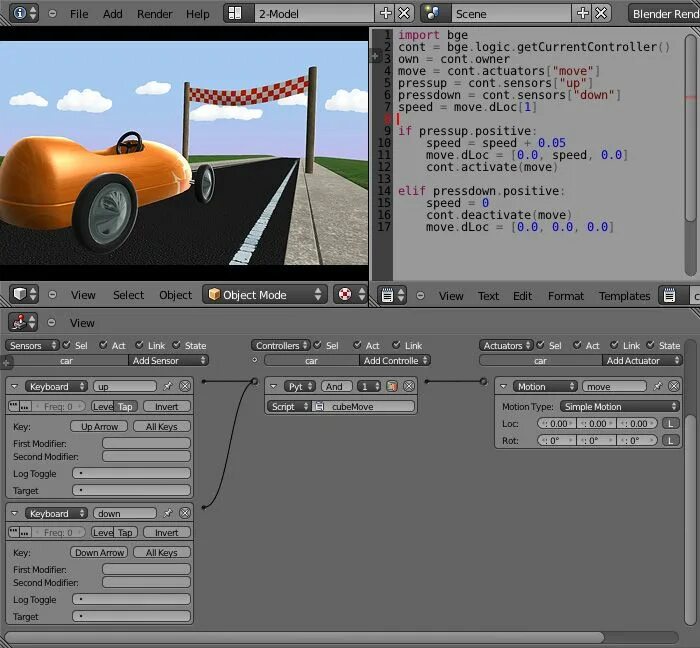Screen dimensions: 700x648
Task: Remove the move motion actuator
Action: pos(674,386)
